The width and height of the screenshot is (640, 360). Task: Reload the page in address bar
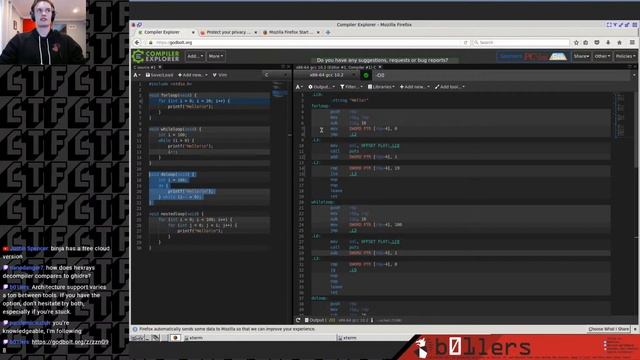point(465,42)
